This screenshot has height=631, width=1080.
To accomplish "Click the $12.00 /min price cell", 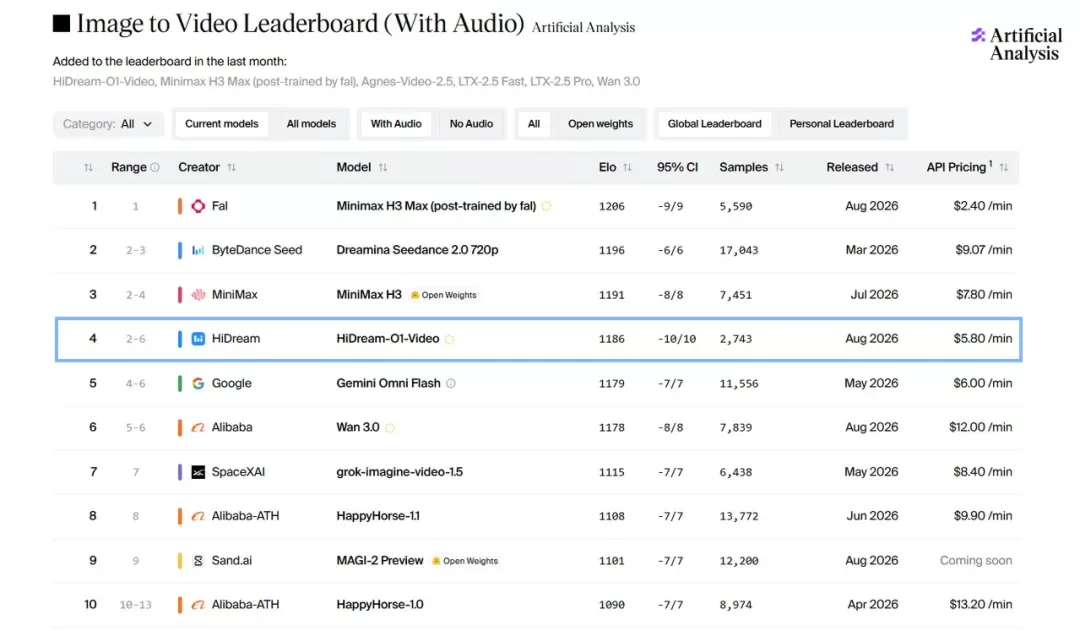I will [x=981, y=428].
